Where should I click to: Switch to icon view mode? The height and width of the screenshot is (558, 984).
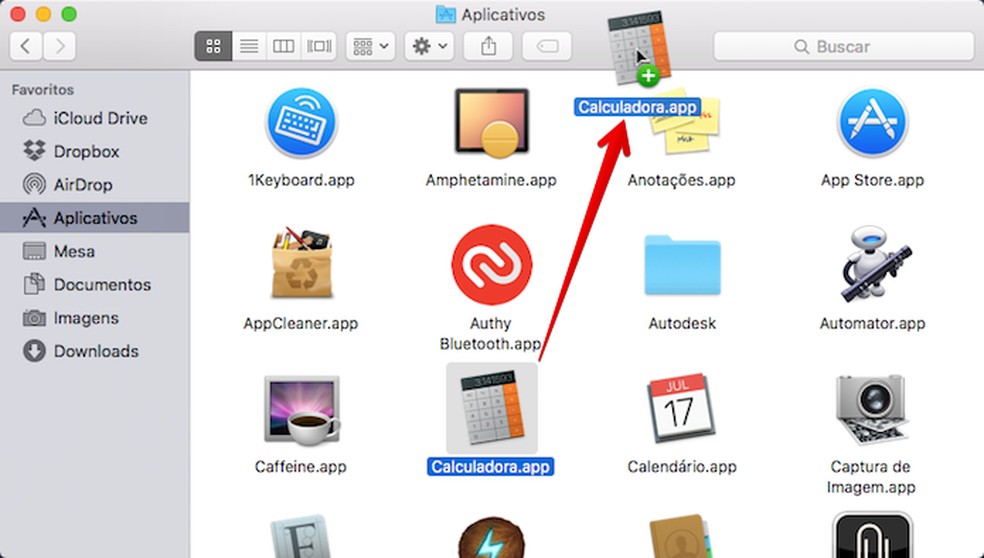point(213,46)
